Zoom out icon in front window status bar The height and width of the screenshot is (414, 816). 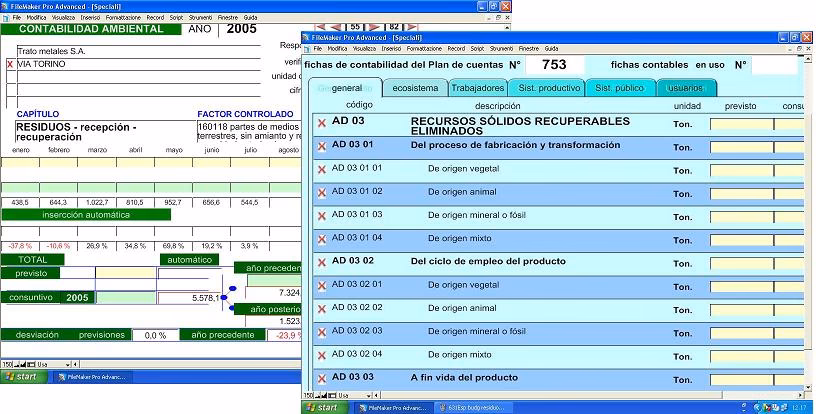pos(318,395)
